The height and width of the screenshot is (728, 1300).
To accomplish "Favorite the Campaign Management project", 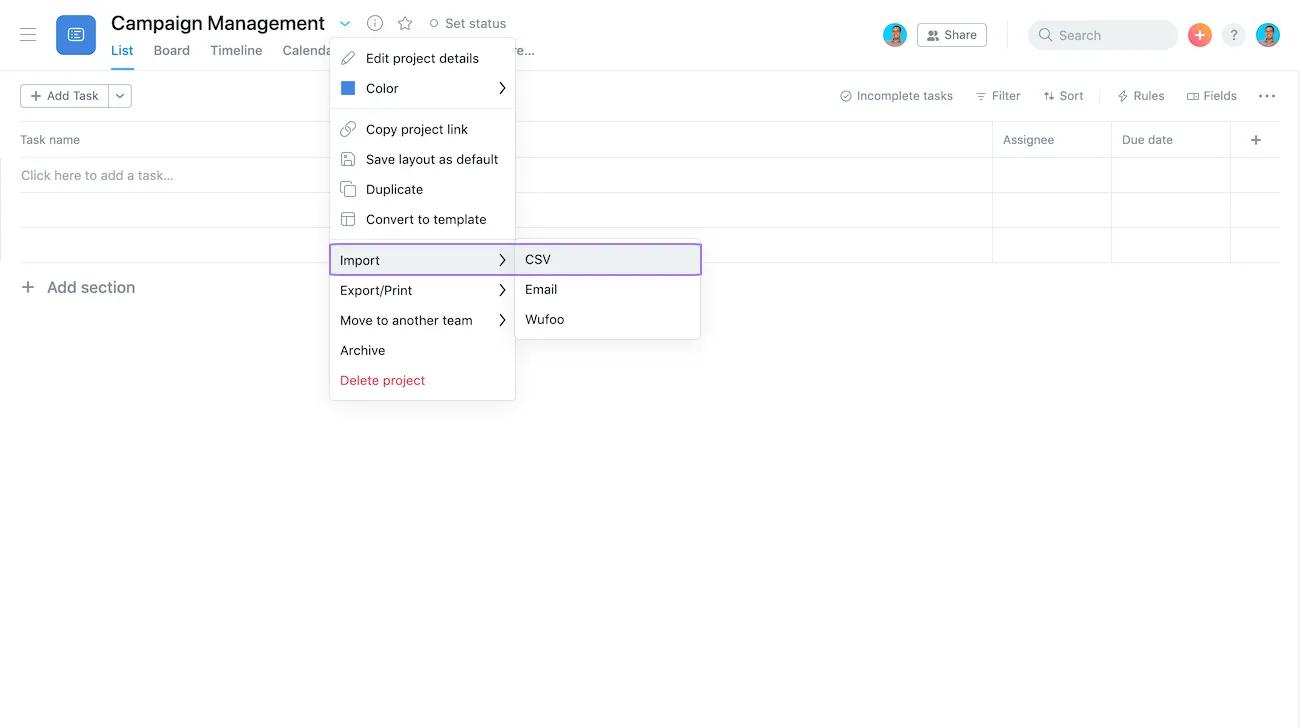I will click(x=404, y=22).
